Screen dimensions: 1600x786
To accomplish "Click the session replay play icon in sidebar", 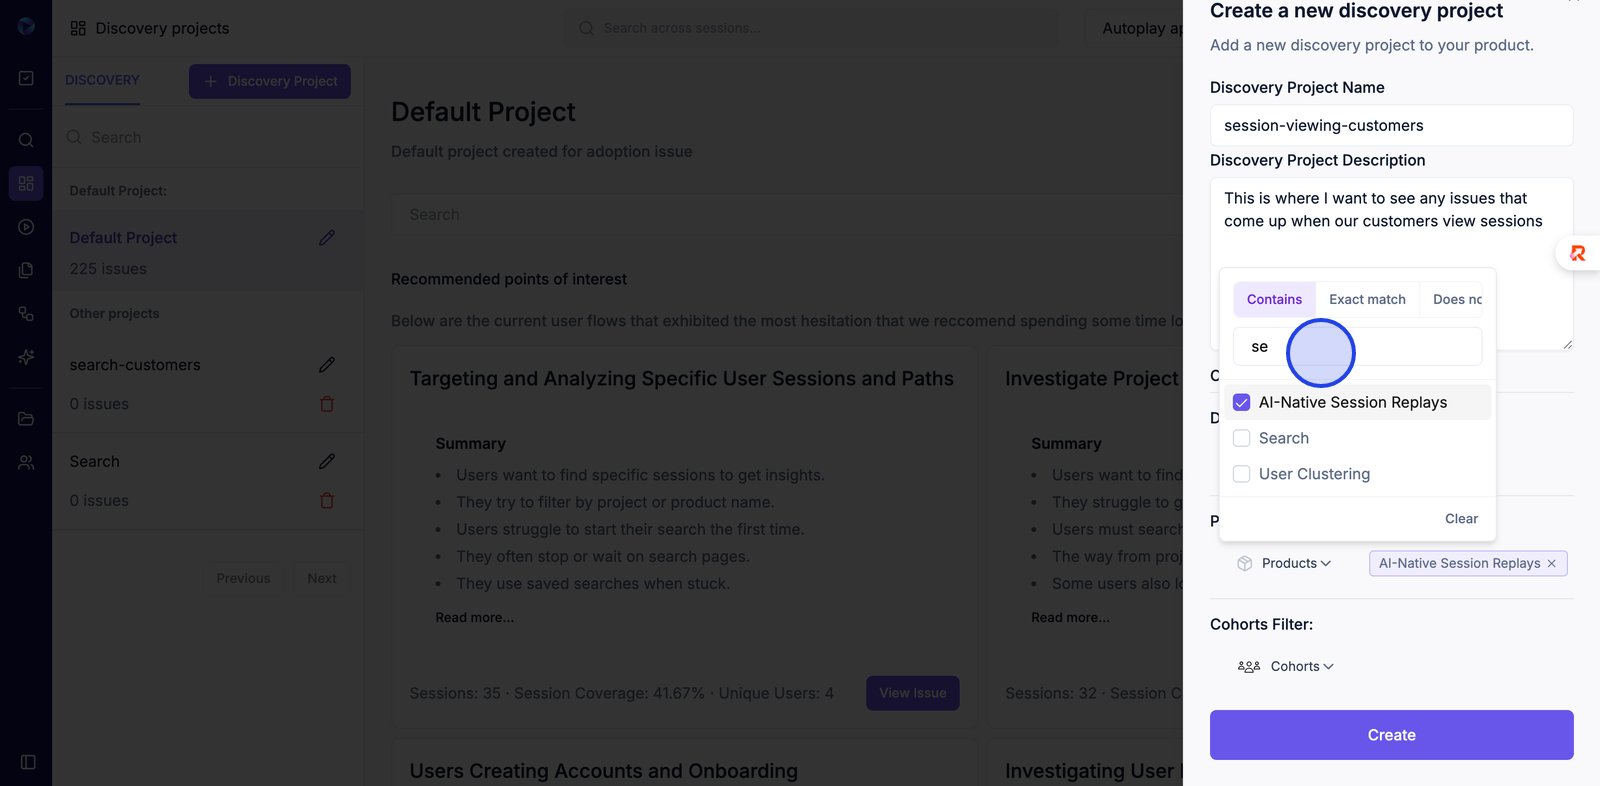I will [x=26, y=227].
